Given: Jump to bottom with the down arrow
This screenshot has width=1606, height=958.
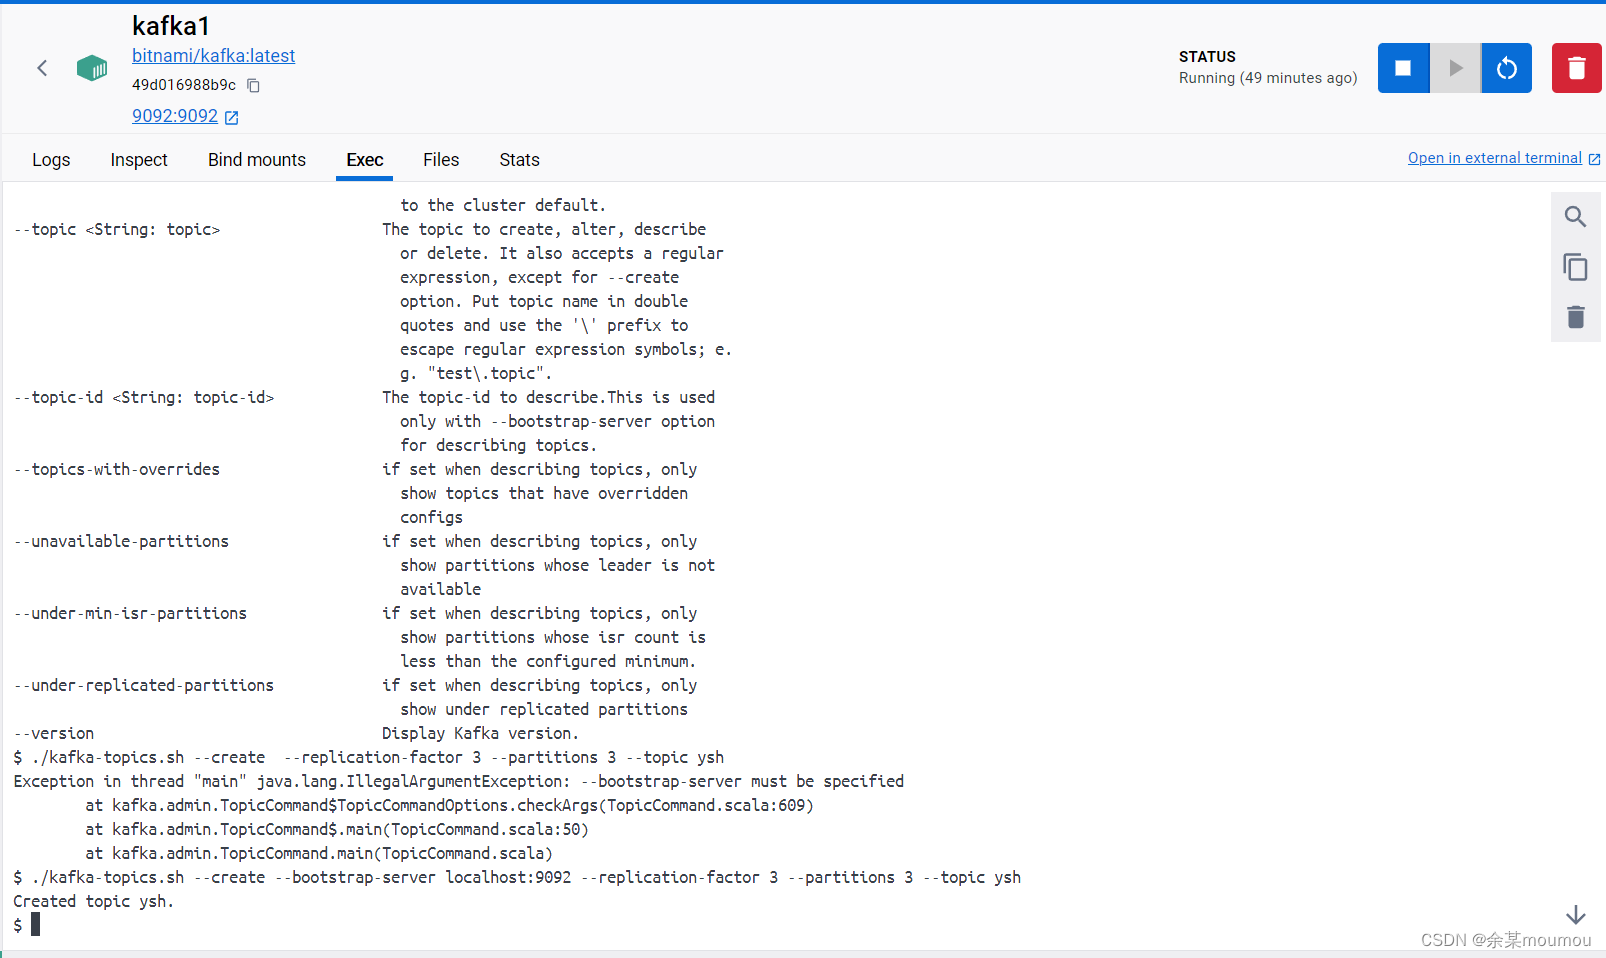Looking at the screenshot, I should click(1576, 914).
